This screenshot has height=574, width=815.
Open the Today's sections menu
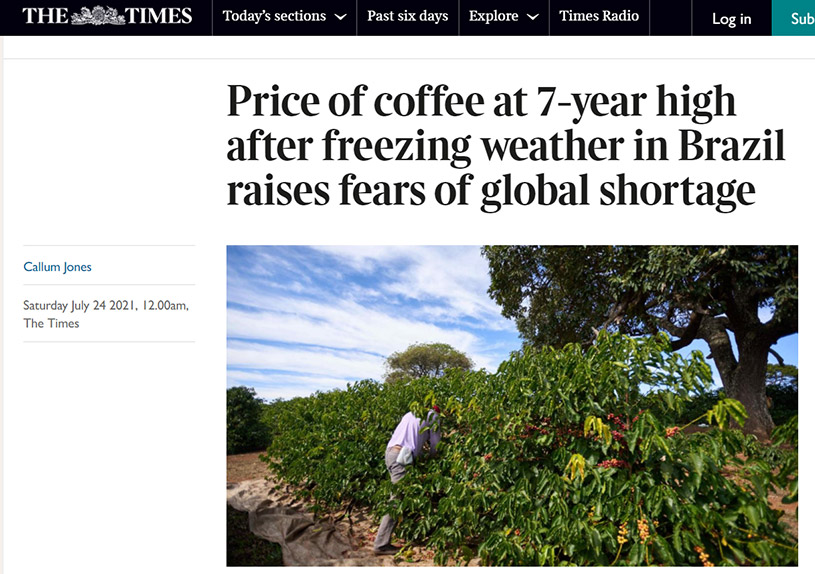[275, 16]
